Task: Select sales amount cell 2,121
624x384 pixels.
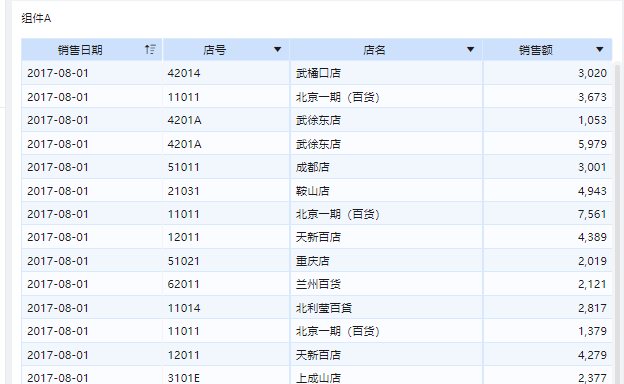Action: click(548, 285)
